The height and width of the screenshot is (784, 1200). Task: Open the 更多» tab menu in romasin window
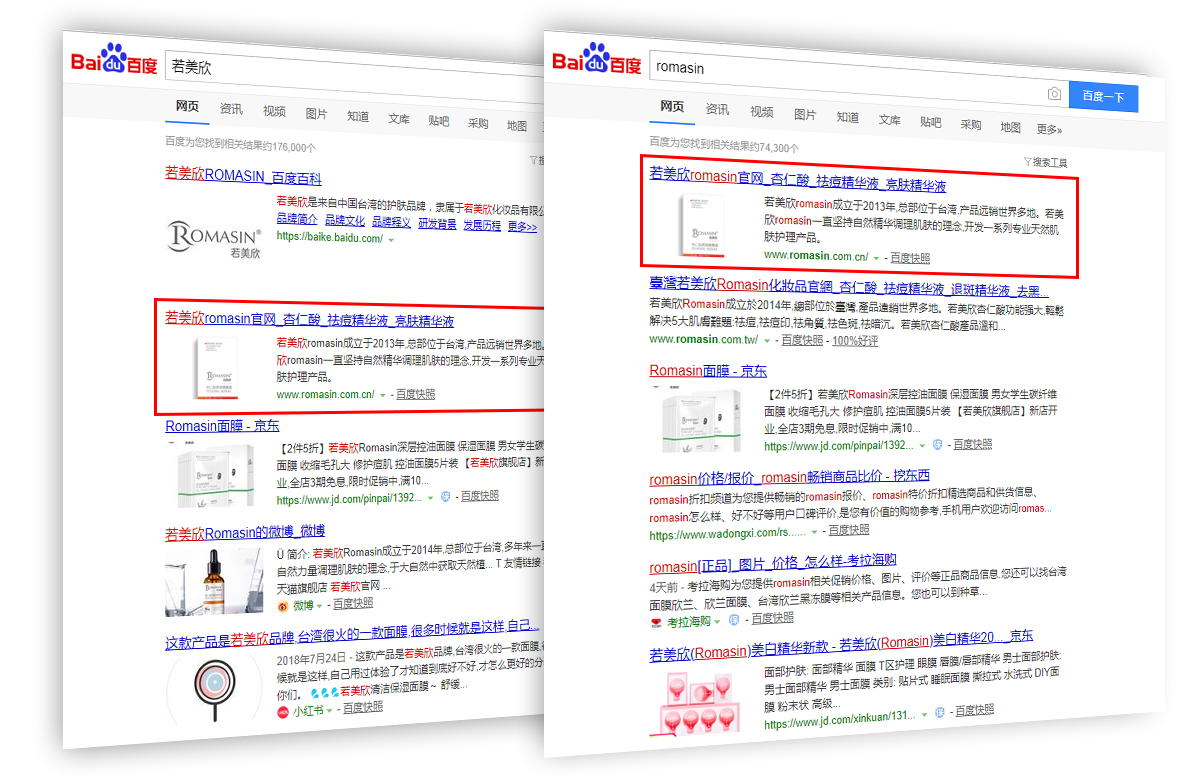click(x=1049, y=129)
